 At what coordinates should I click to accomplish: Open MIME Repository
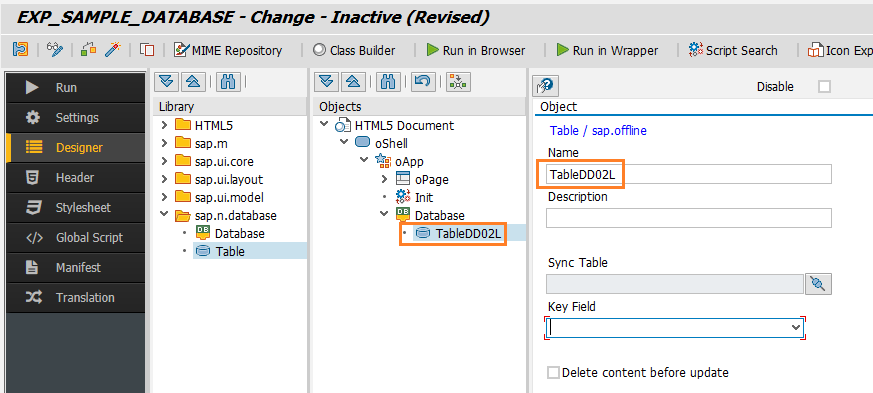pos(228,50)
